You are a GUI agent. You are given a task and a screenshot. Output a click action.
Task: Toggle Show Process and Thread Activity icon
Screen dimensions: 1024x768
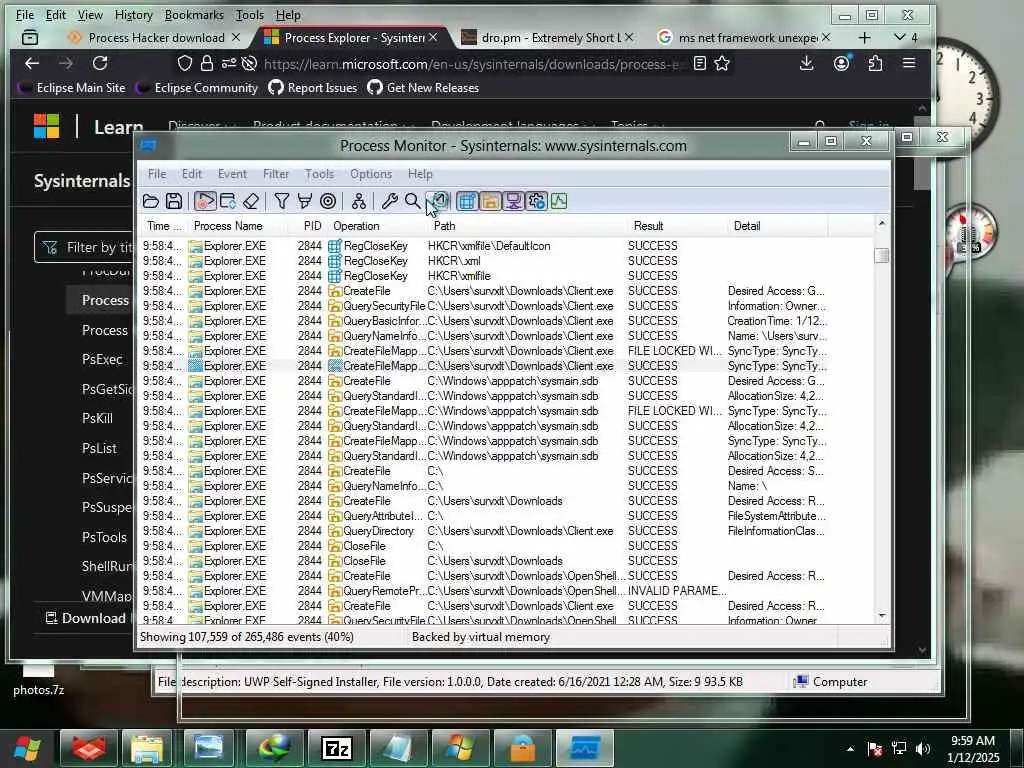click(536, 201)
